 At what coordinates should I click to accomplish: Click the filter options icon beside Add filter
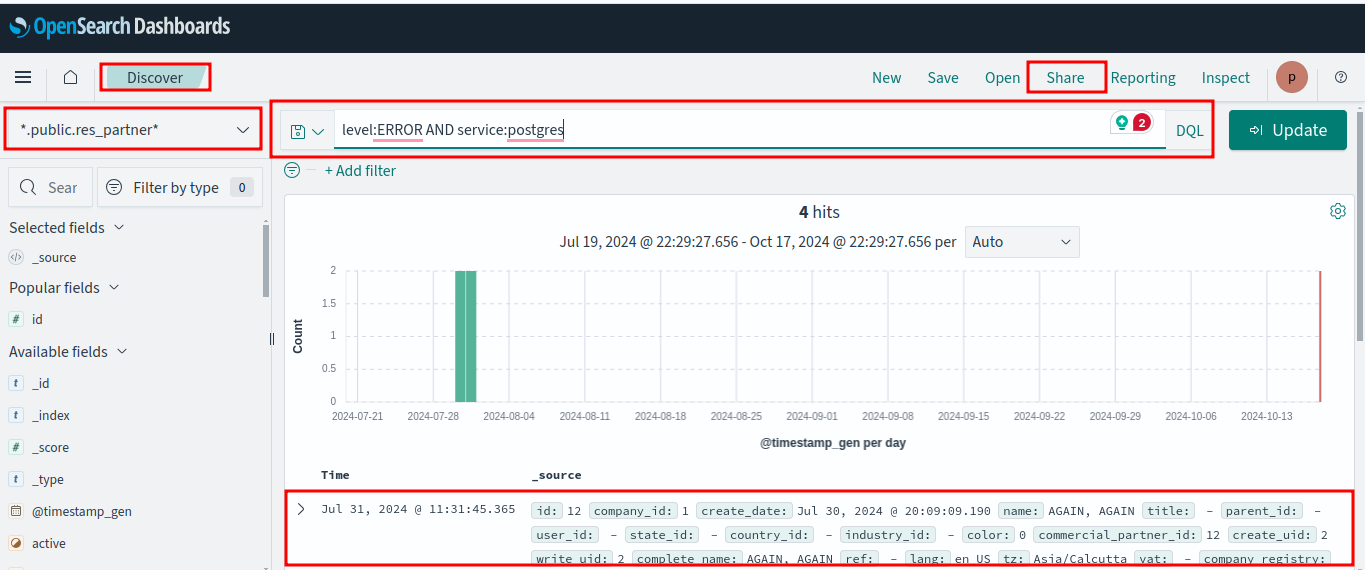[292, 171]
